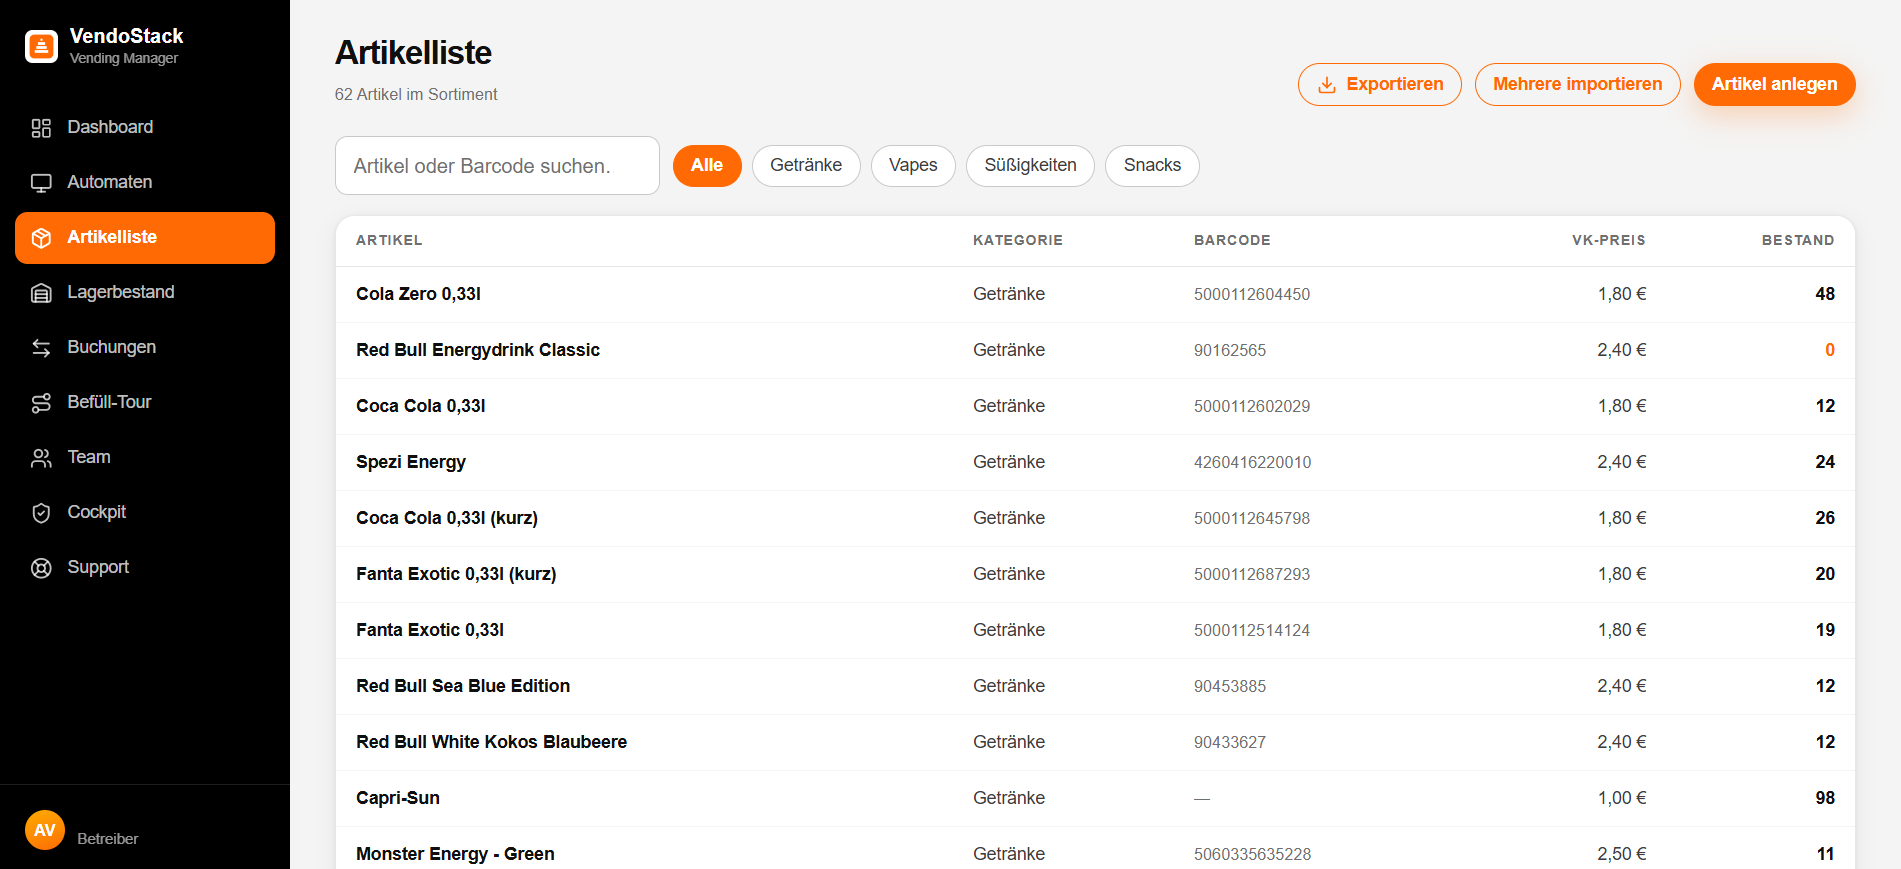Filter by Vapes chip
Image resolution: width=1901 pixels, height=869 pixels.
pyautogui.click(x=913, y=166)
